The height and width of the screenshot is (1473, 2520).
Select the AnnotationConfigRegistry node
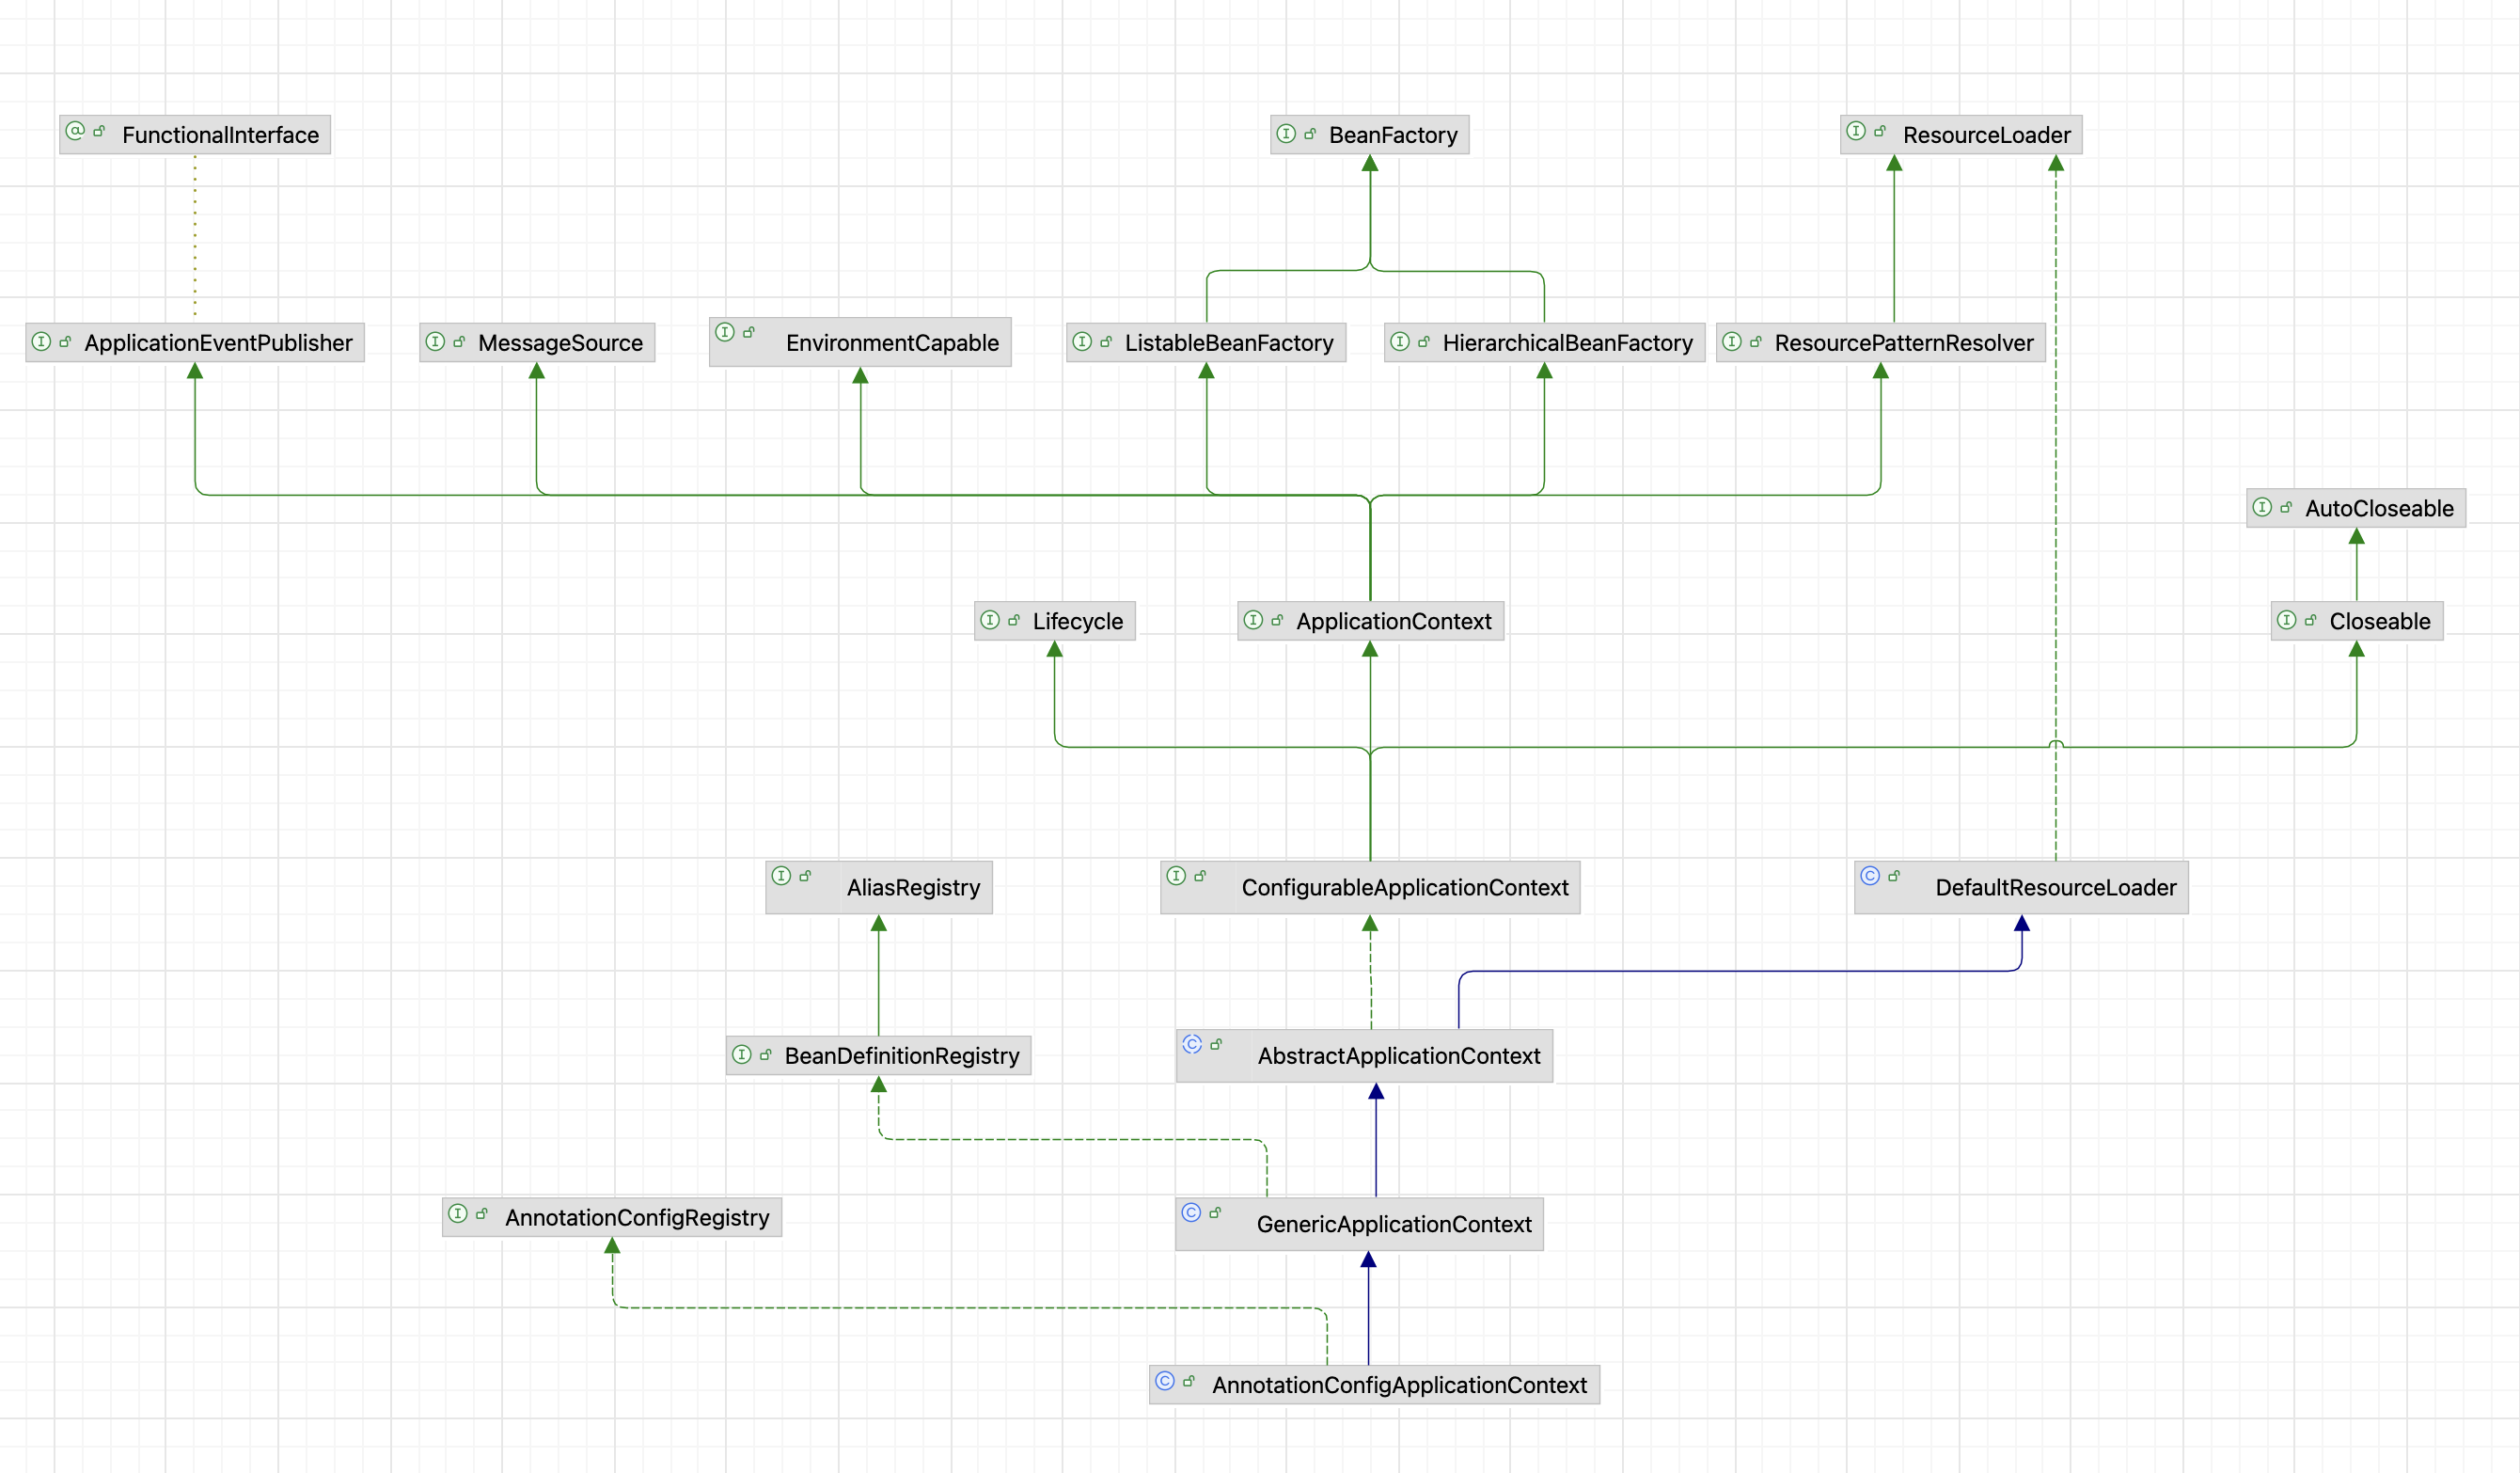[636, 1217]
